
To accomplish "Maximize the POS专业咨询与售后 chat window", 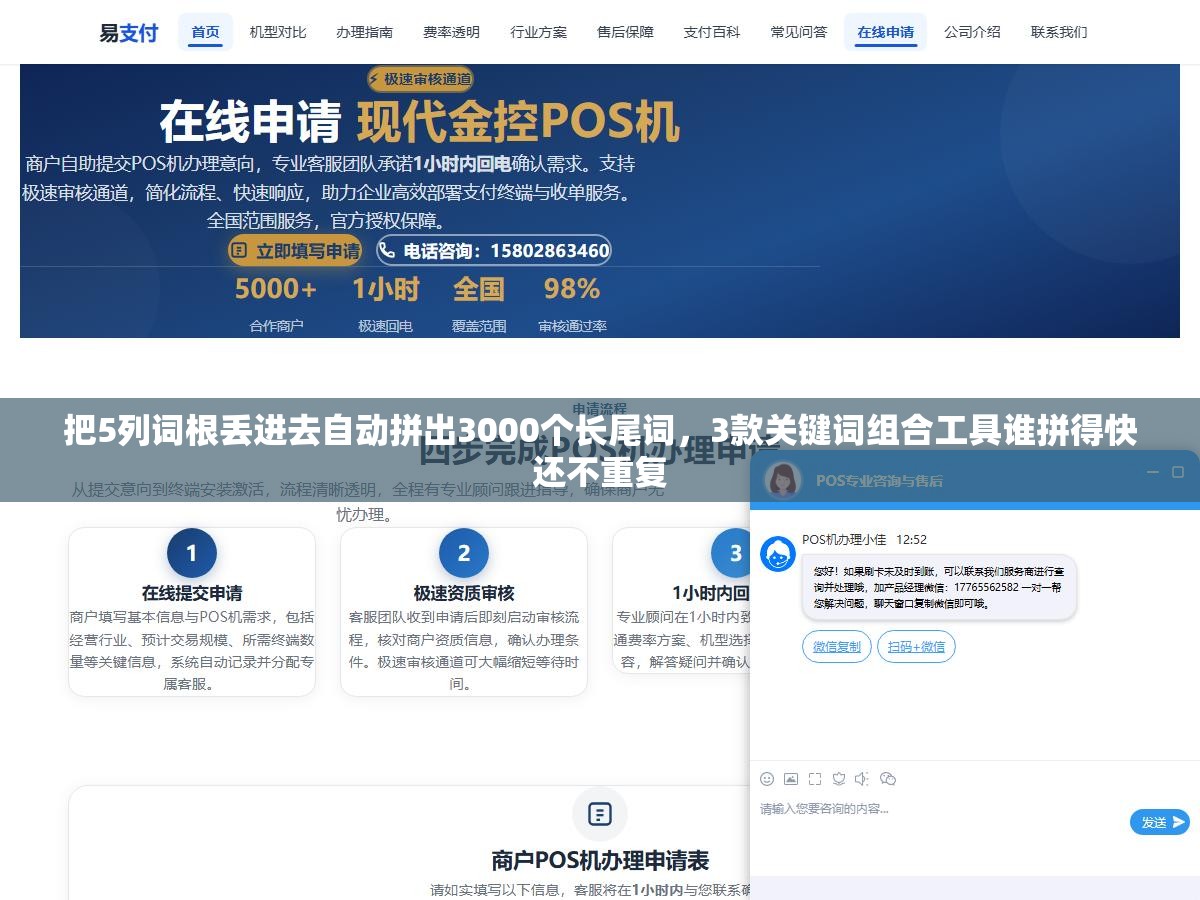I will 1179,472.
